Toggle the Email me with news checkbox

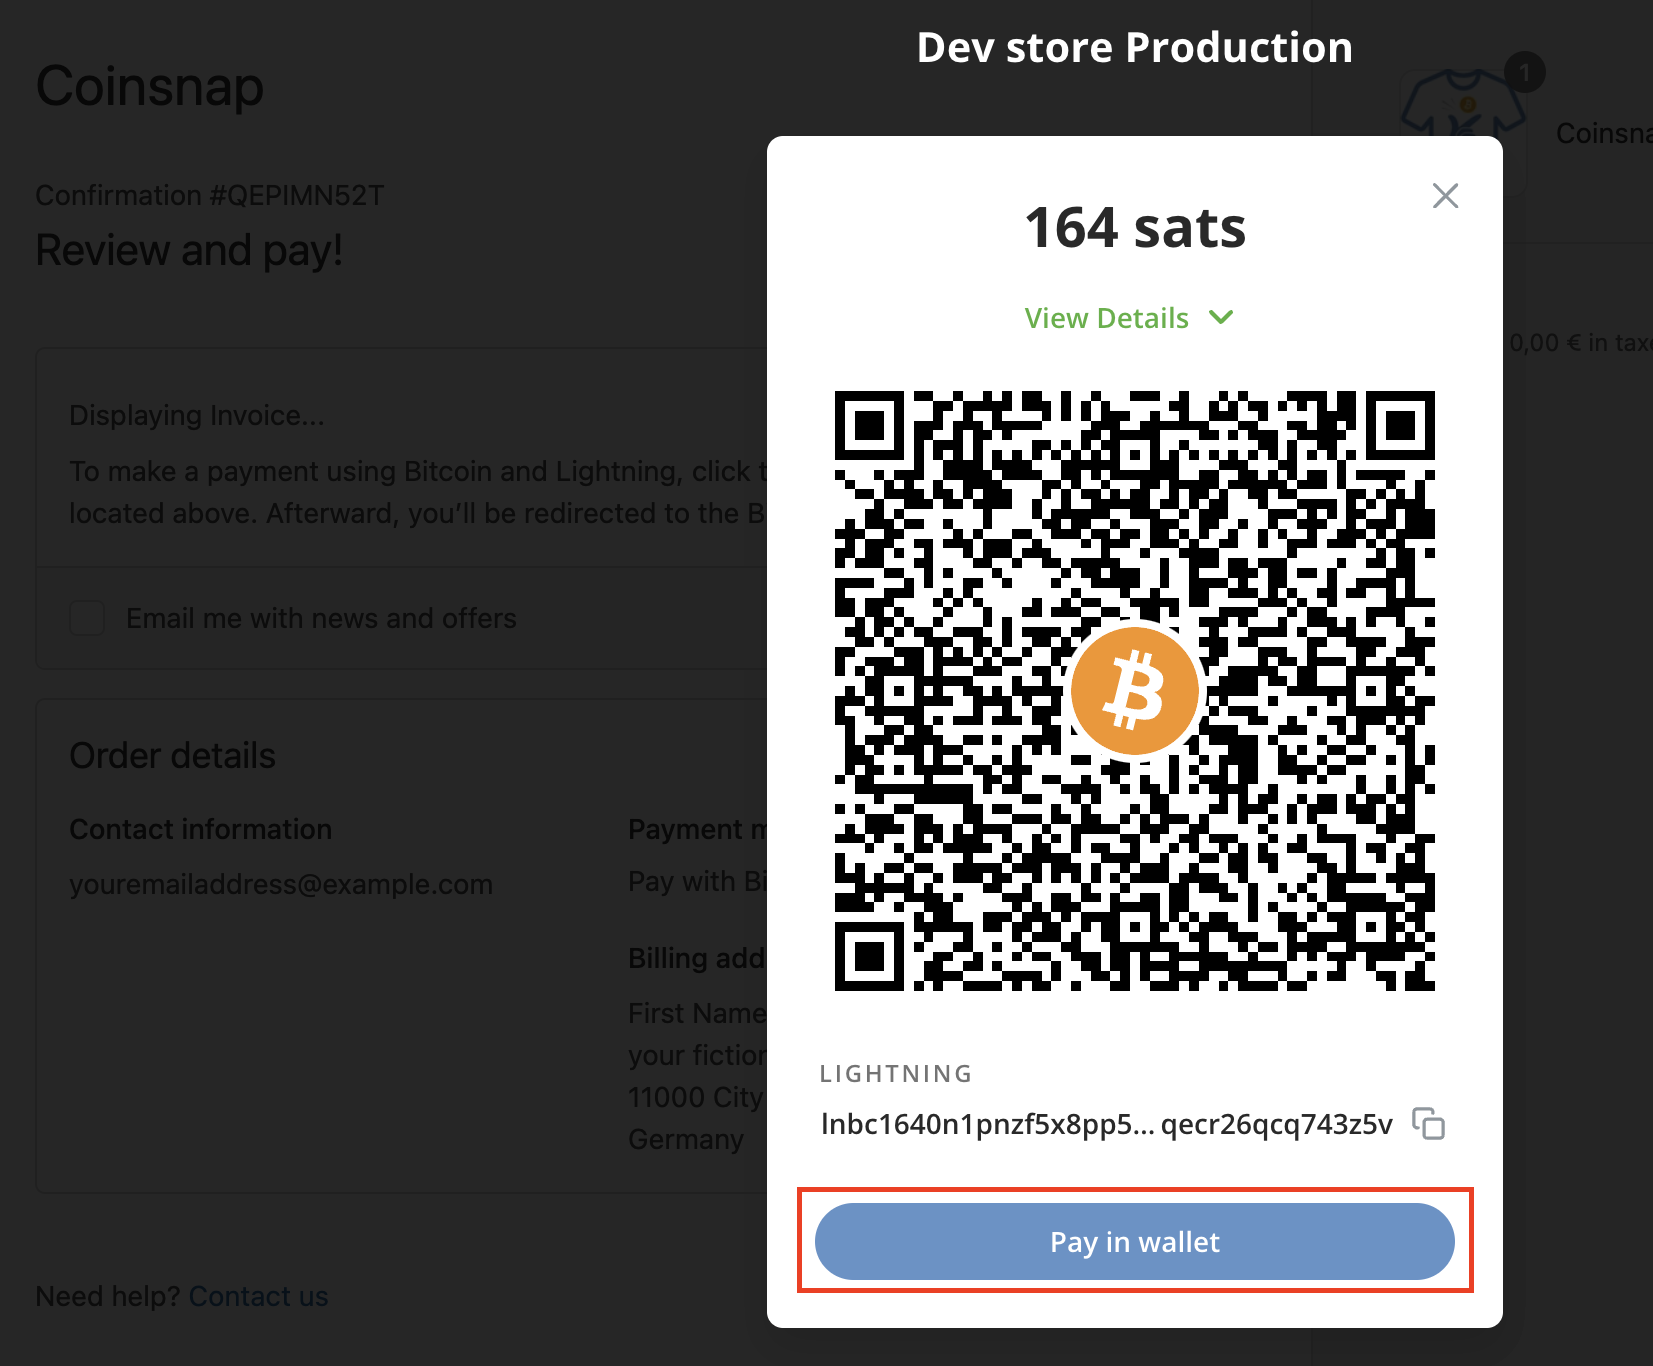click(x=87, y=618)
